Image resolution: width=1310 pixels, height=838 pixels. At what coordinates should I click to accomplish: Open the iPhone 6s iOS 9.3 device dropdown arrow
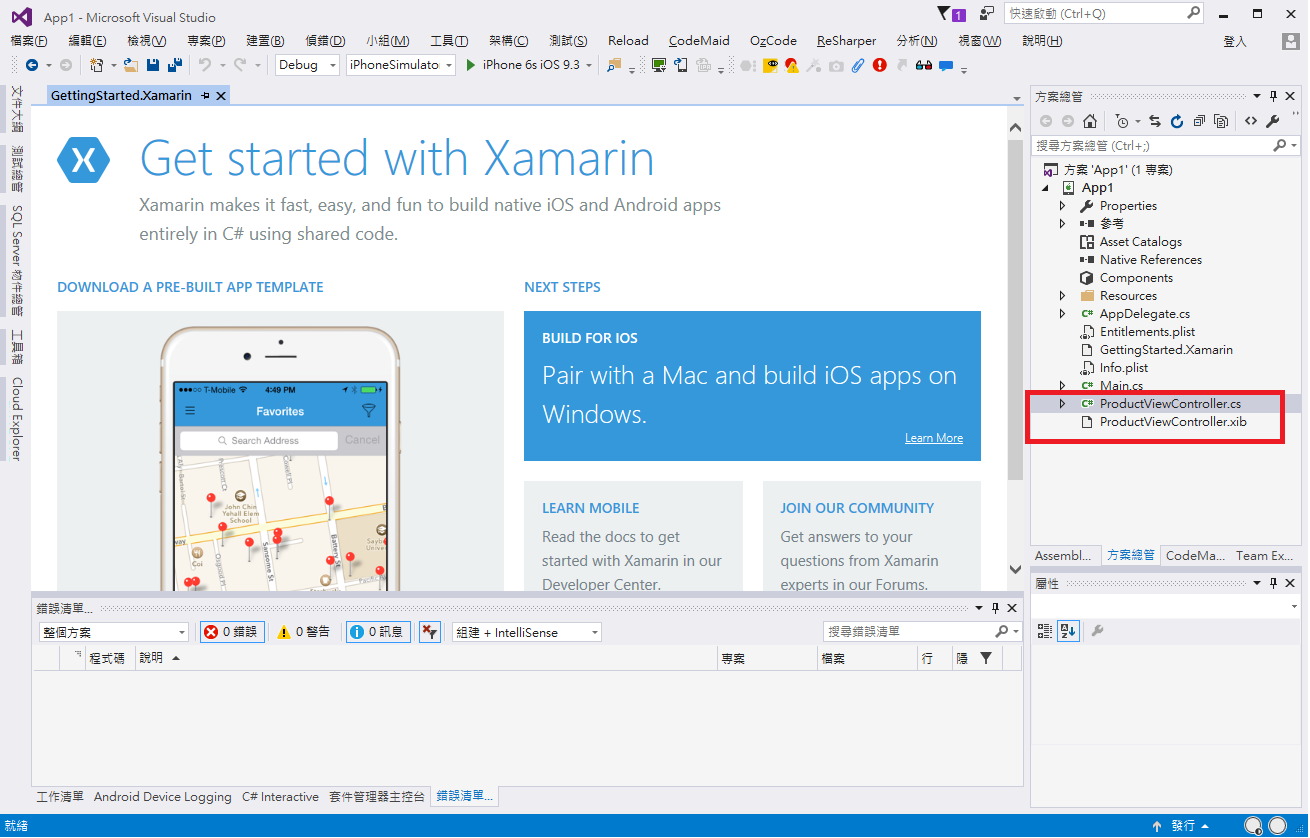click(x=589, y=65)
